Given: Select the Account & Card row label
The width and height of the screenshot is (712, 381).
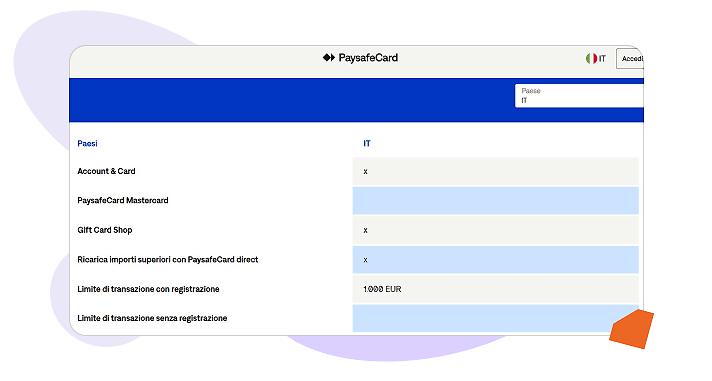Looking at the screenshot, I should tap(106, 171).
